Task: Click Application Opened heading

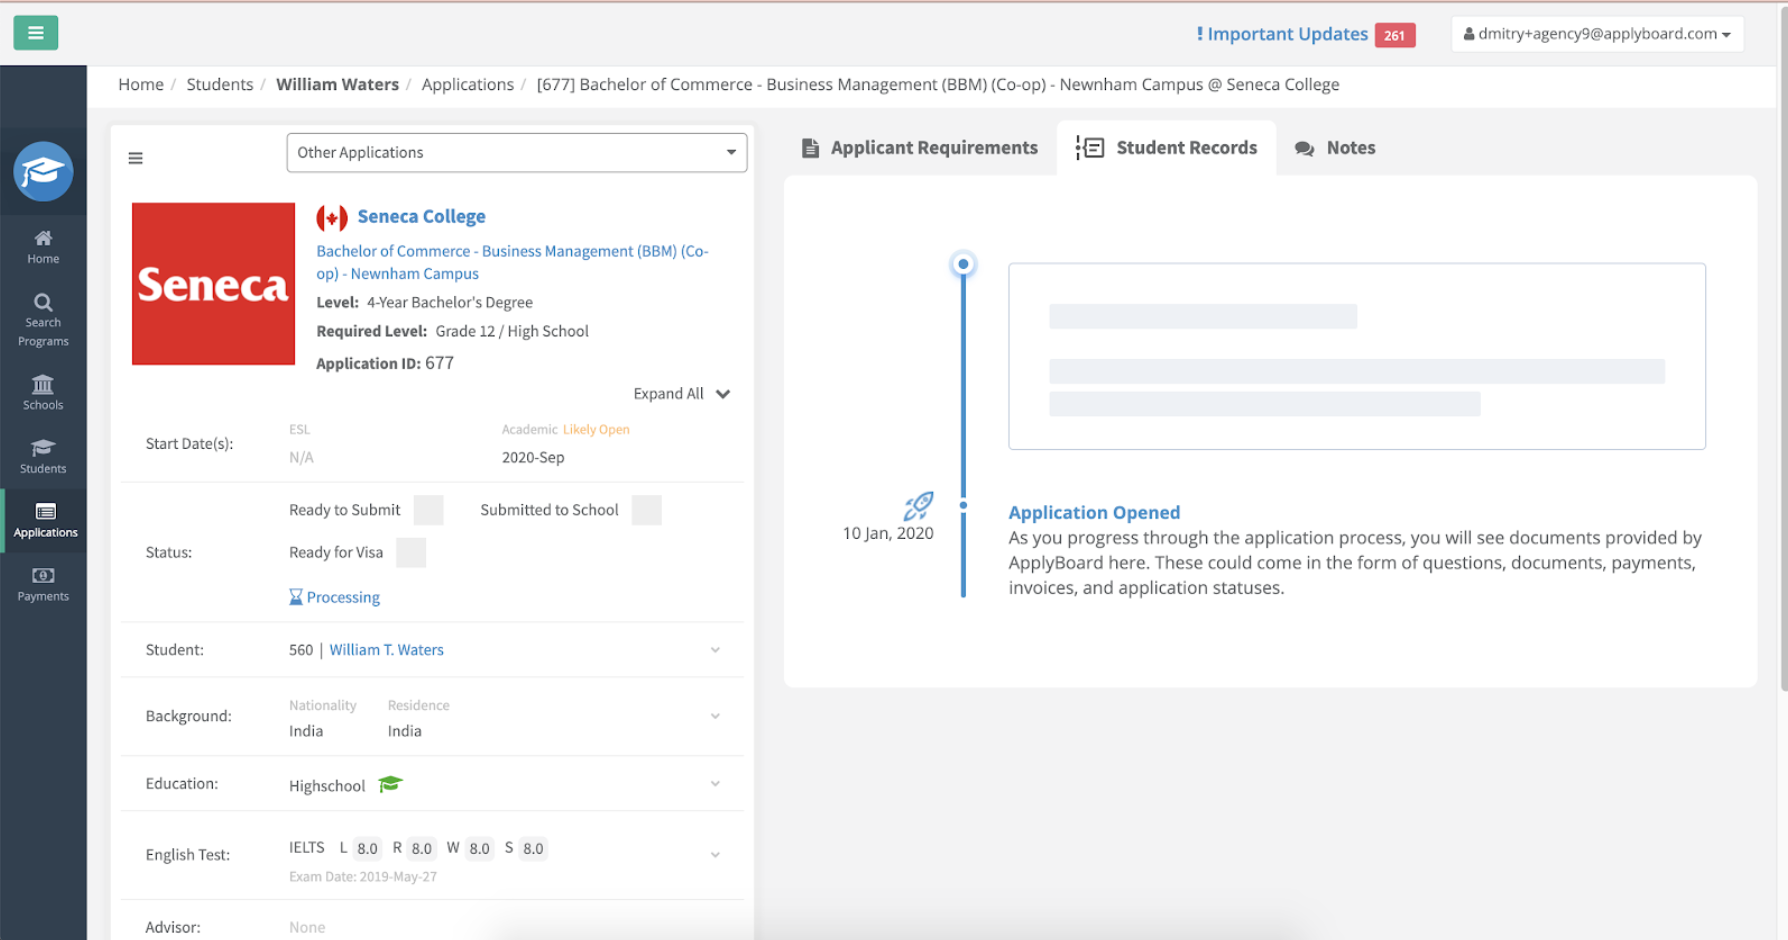Action: click(x=1094, y=512)
